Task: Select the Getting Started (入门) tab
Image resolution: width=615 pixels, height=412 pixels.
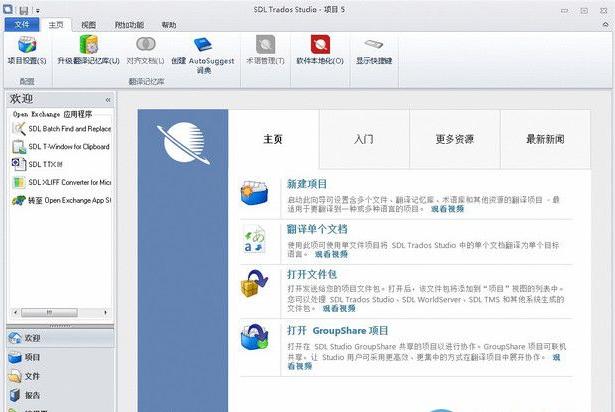Action: coord(364,139)
